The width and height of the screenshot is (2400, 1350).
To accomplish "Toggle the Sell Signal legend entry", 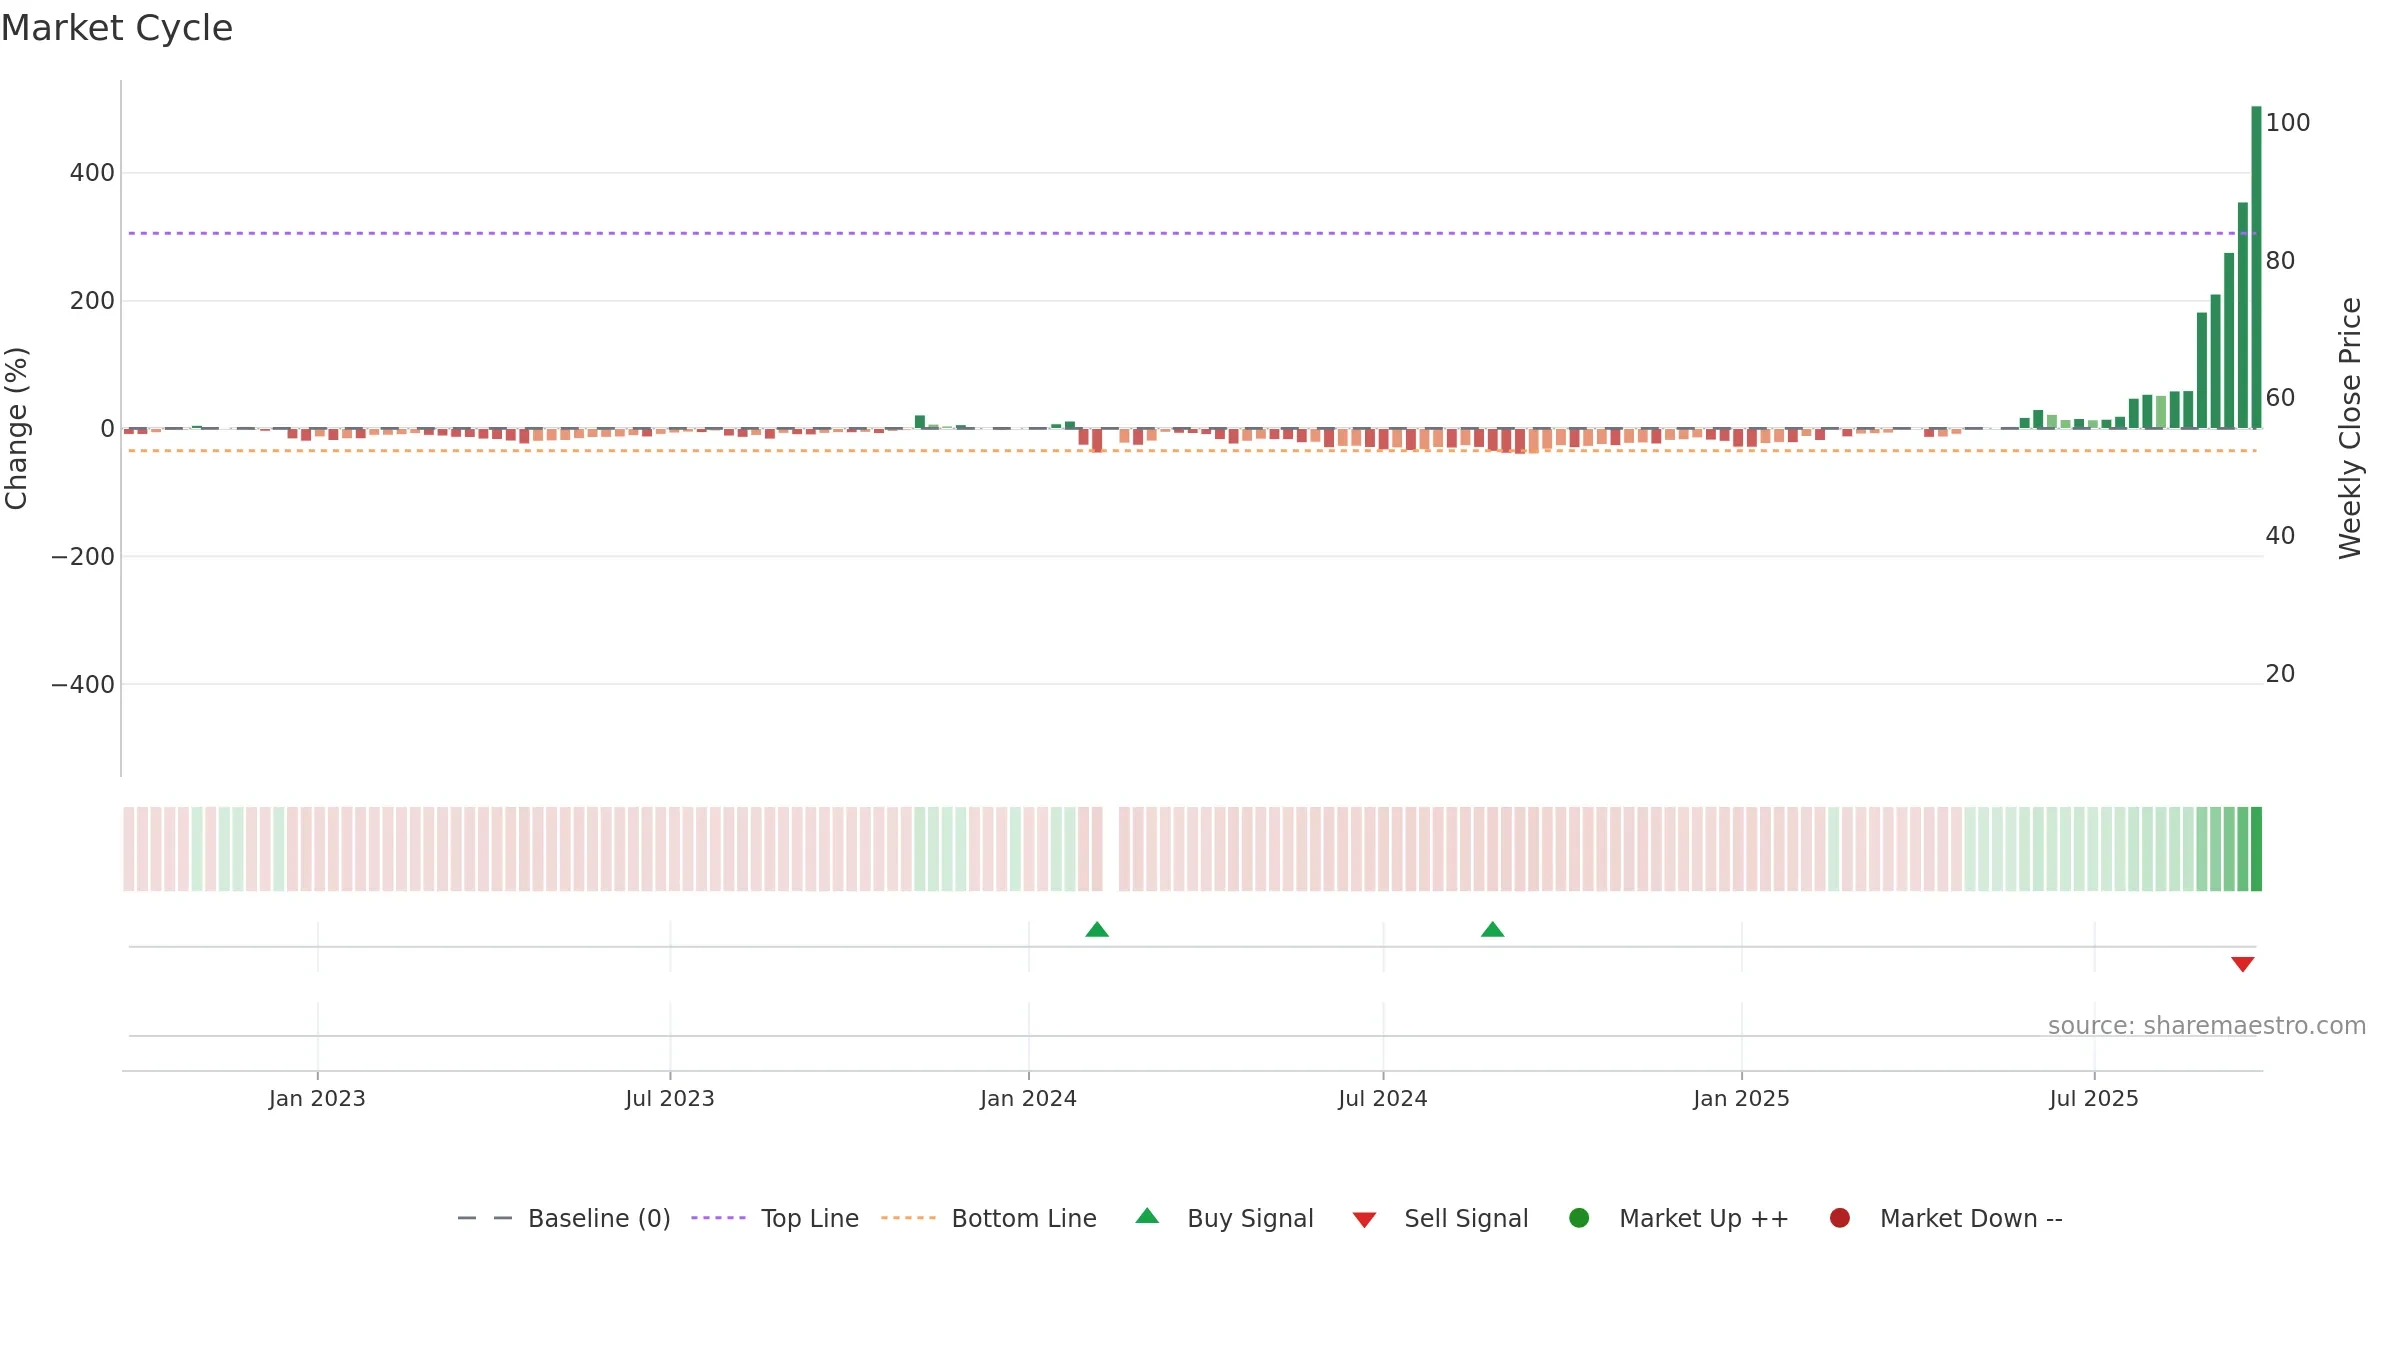I will (x=1440, y=1218).
